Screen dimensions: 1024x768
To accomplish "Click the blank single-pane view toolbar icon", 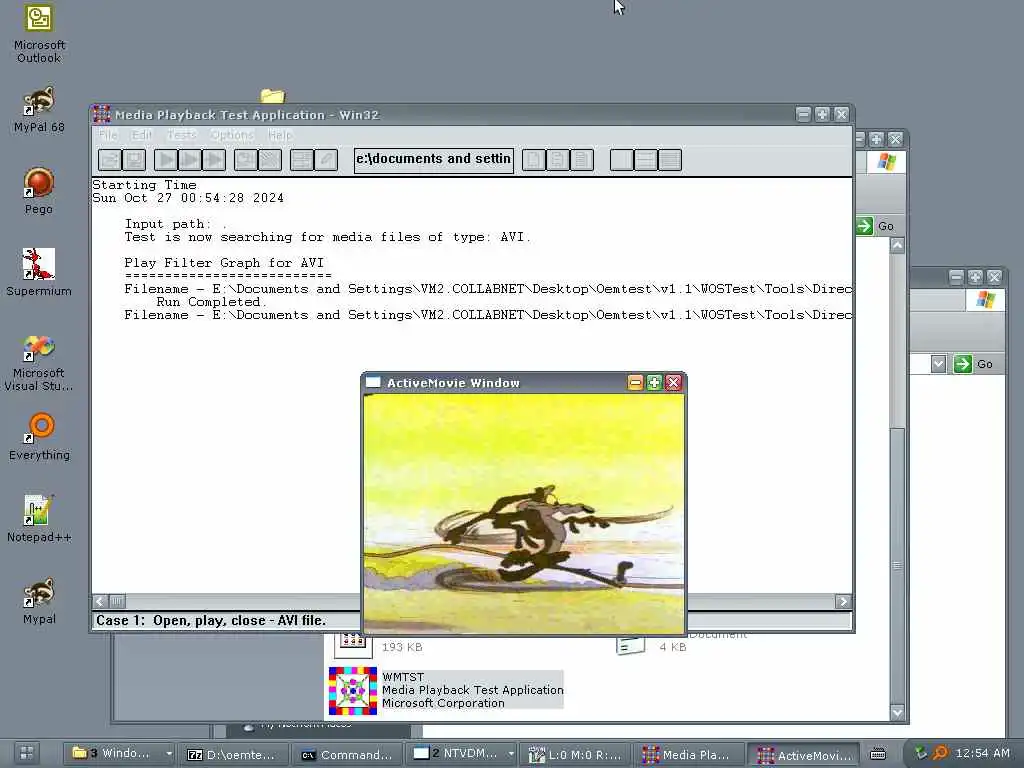I will (621, 160).
